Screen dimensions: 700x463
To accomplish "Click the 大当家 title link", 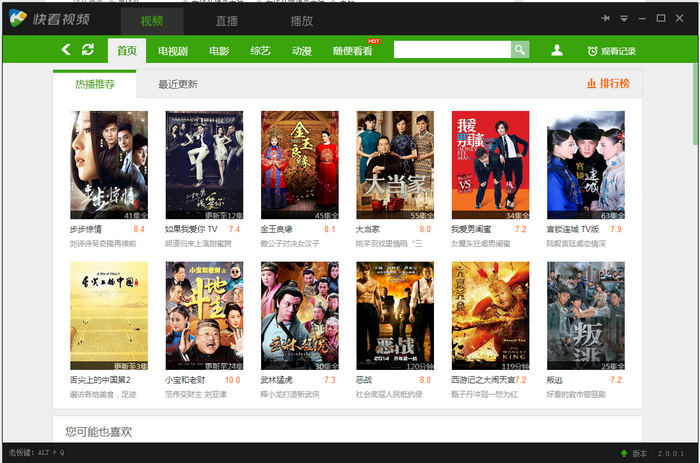I will (x=368, y=229).
